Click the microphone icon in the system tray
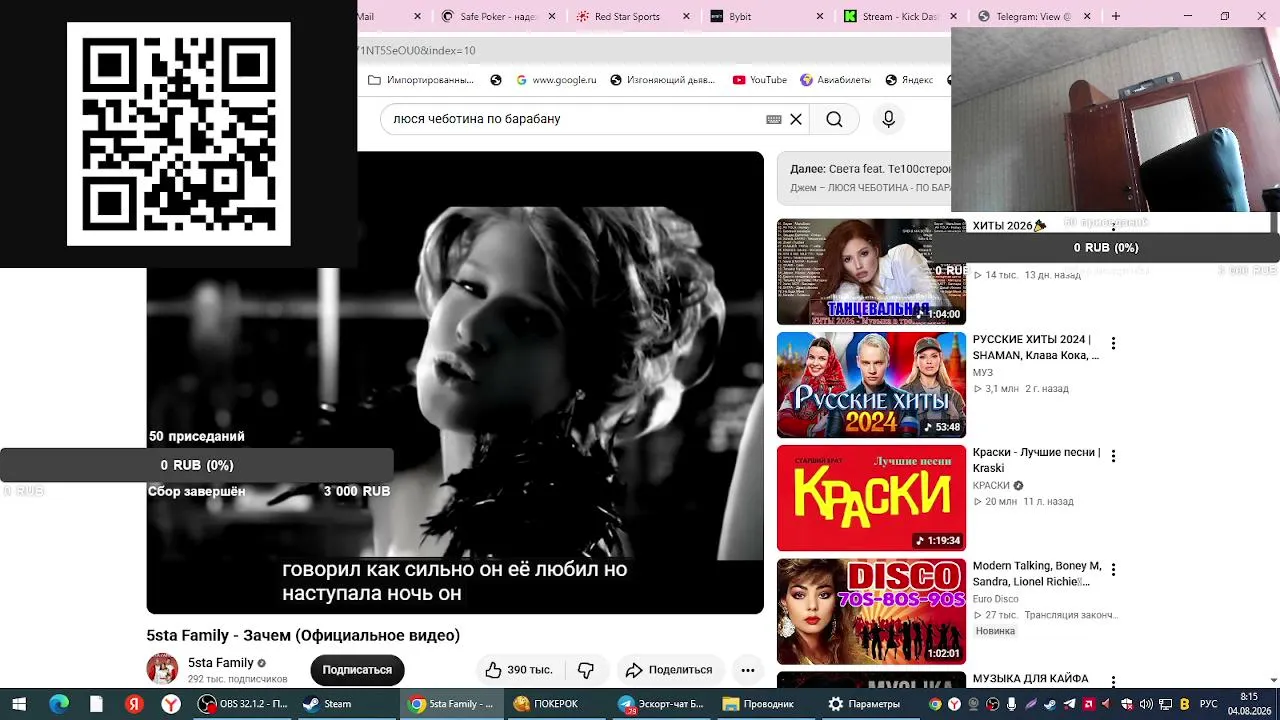Viewport: 1280px width, 720px height. pos(1012,704)
